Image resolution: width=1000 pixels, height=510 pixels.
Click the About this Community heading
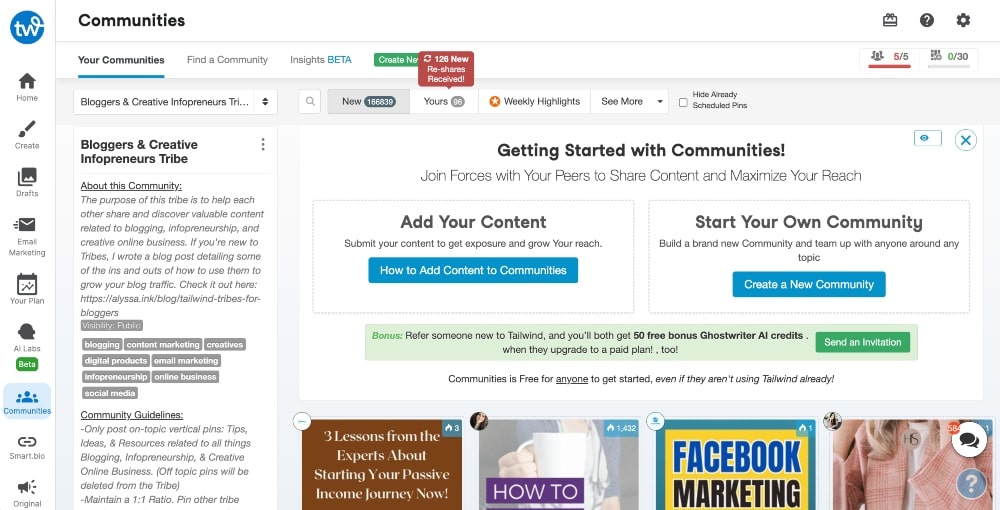tap(131, 186)
